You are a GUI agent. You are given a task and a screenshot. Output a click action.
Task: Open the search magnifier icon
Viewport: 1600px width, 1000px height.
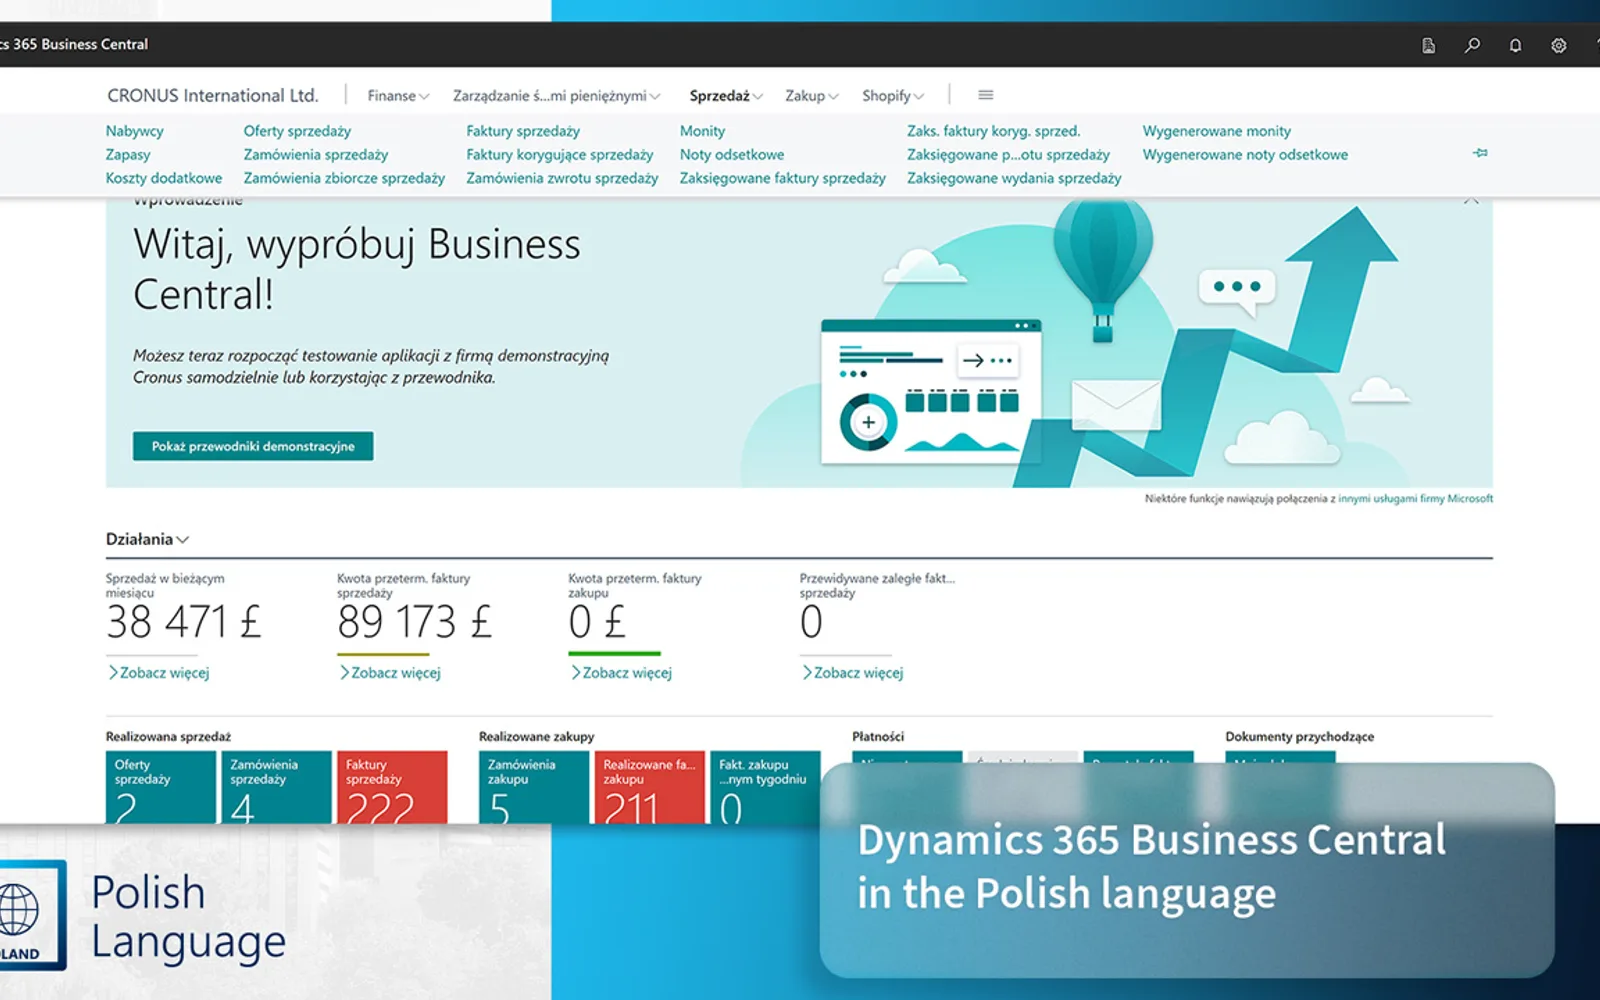point(1472,45)
